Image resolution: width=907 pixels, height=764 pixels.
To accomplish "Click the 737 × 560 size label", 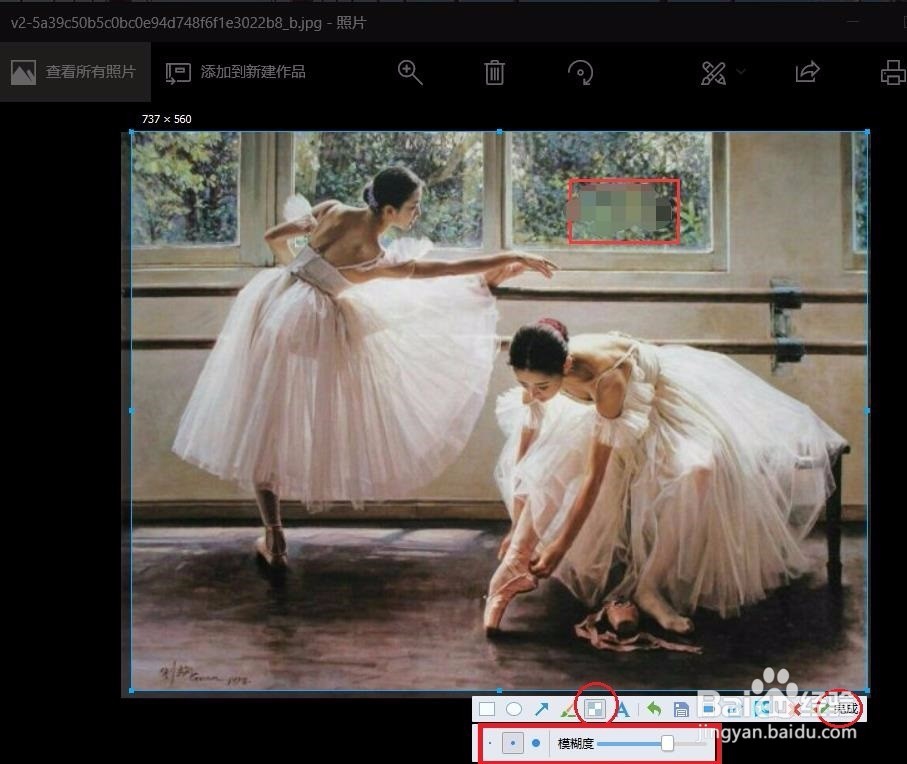I will point(167,119).
